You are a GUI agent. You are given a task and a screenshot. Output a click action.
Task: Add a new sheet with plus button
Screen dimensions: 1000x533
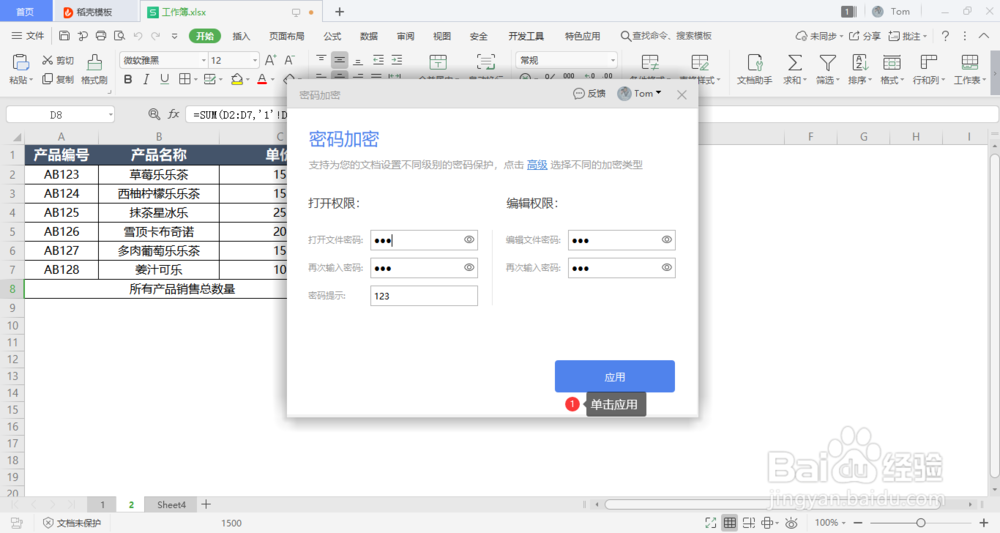pyautogui.click(x=206, y=504)
